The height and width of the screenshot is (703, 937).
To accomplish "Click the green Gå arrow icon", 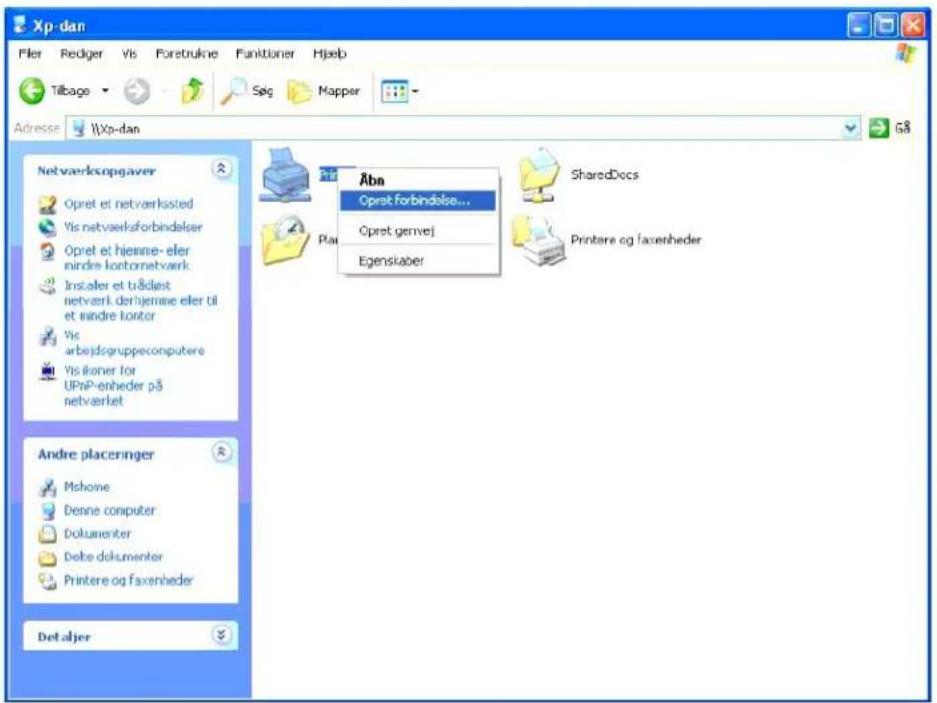I will [878, 127].
